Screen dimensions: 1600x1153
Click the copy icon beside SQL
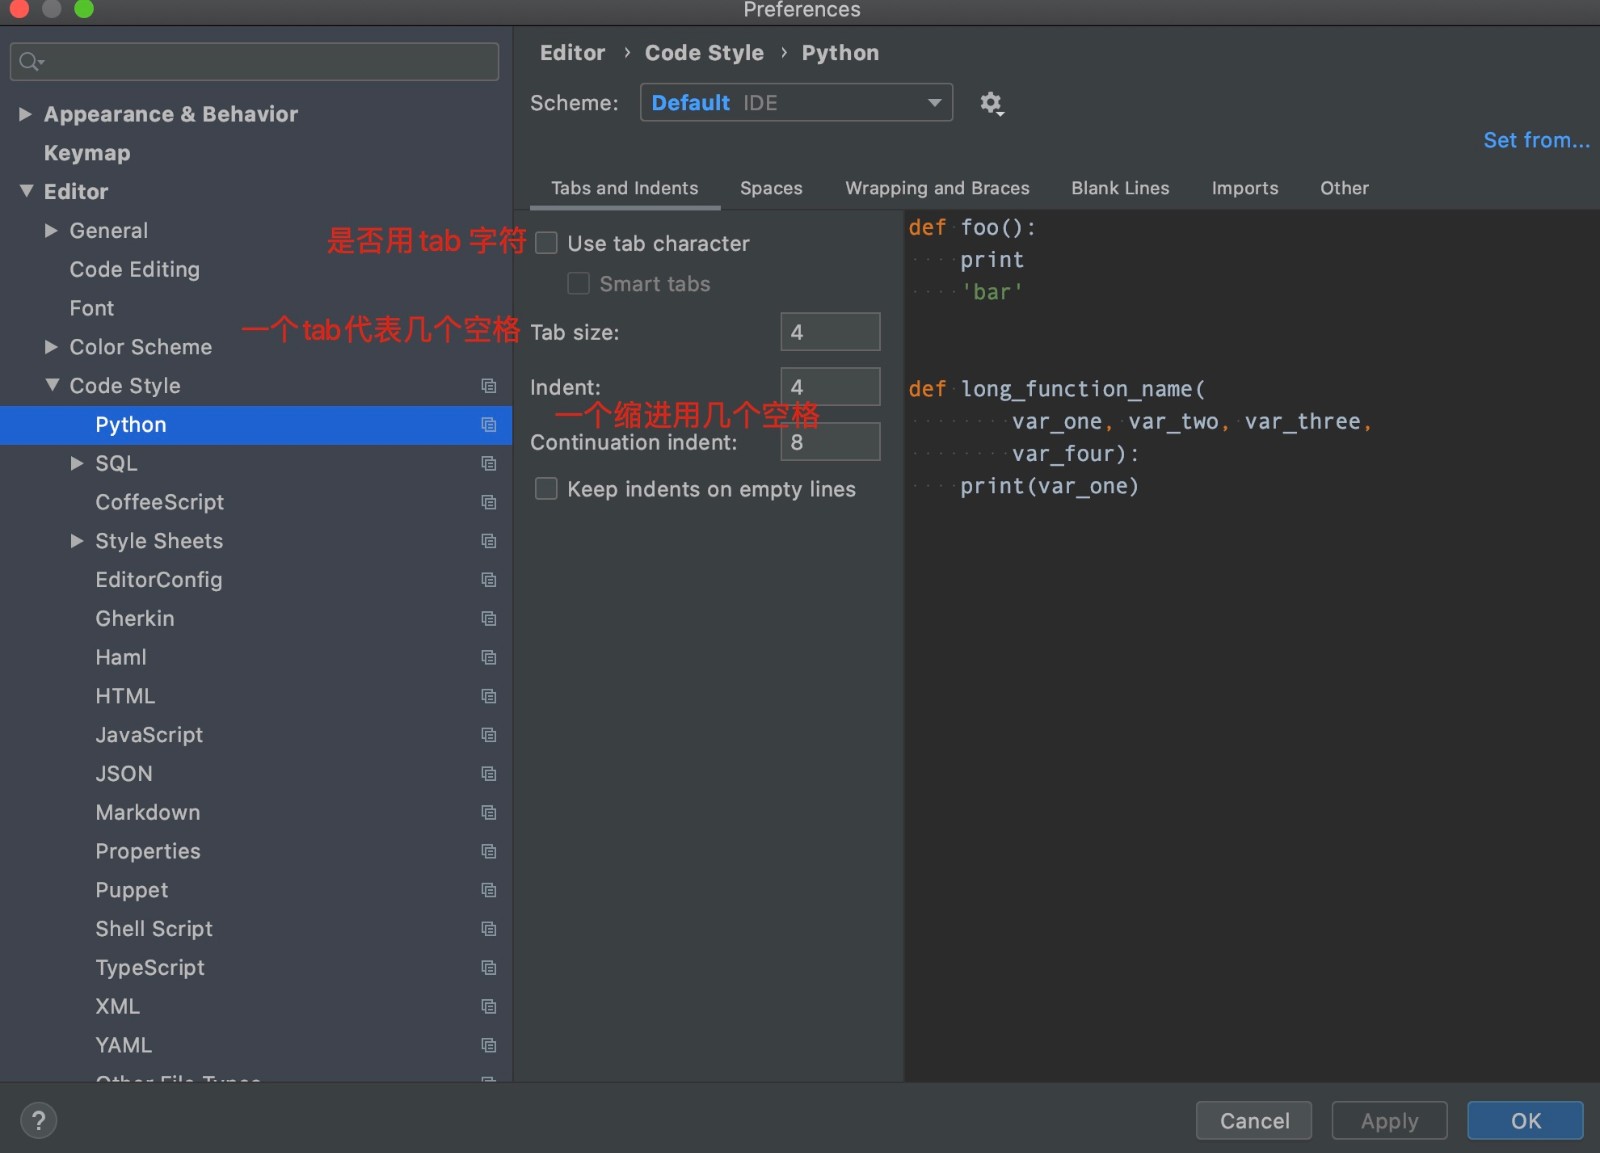coord(488,463)
